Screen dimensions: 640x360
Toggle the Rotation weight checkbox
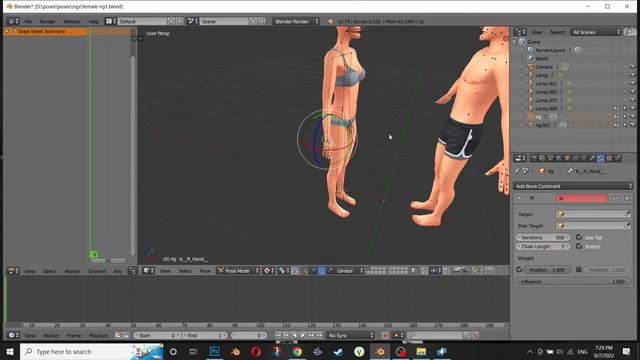(x=579, y=270)
